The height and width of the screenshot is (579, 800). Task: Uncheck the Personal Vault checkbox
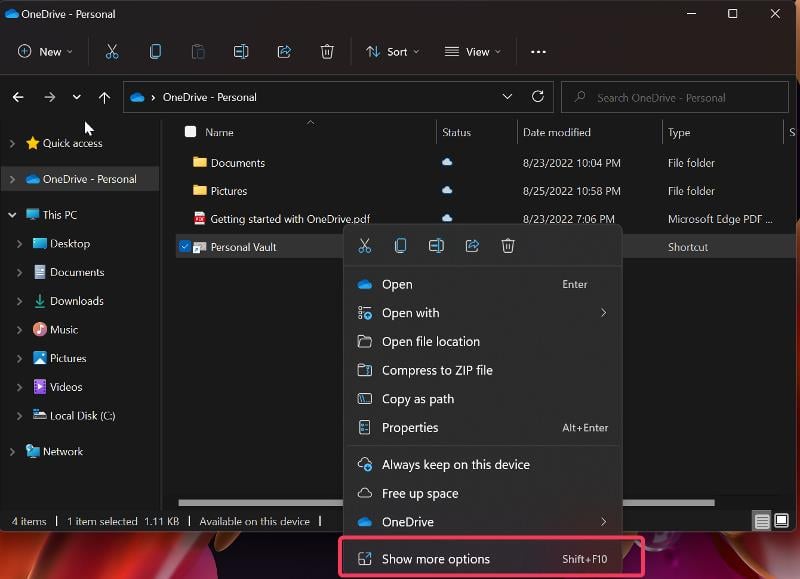coord(185,246)
